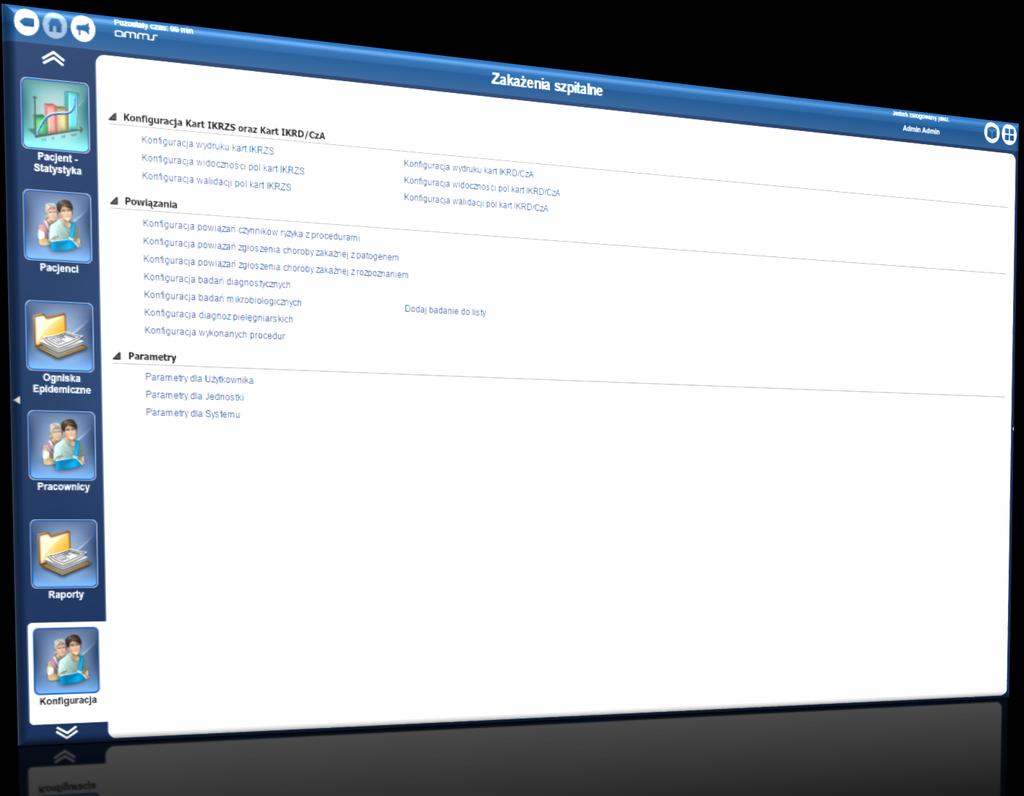Collapse the Powiązania section triangle

(x=114, y=201)
